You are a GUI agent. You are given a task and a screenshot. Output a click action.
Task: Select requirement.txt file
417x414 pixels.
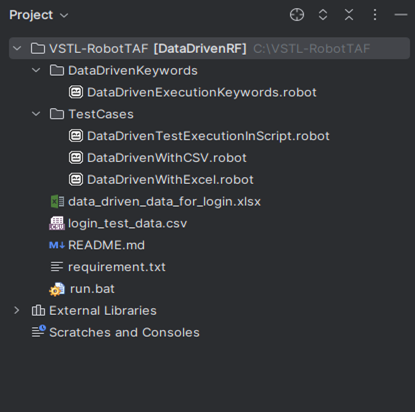[117, 267]
